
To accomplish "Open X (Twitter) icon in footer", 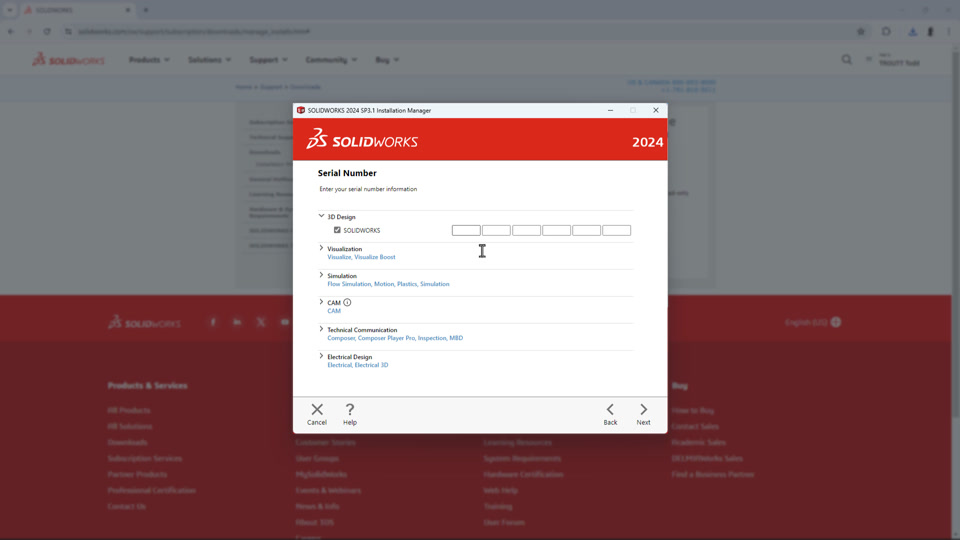I will [261, 322].
